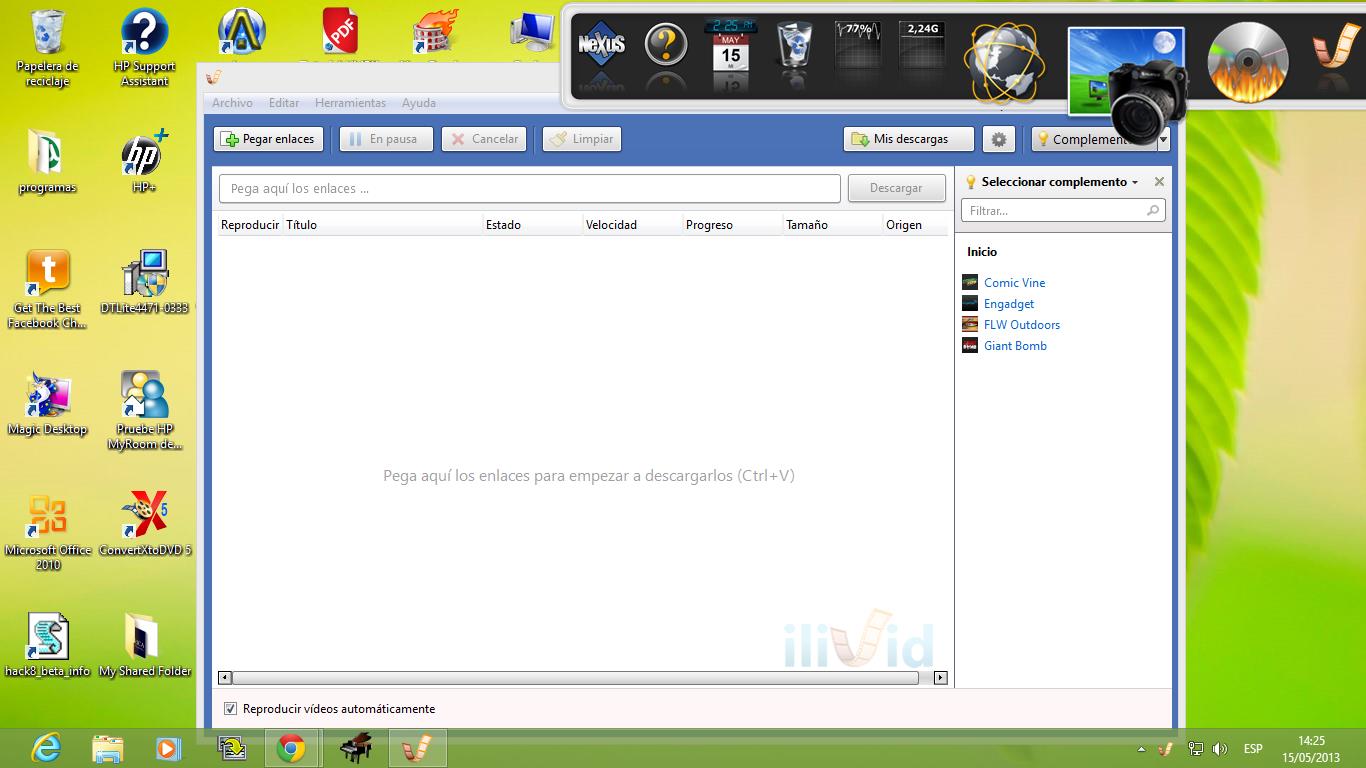The height and width of the screenshot is (768, 1366).
Task: Click the calendar clock dock icon
Action: [731, 44]
